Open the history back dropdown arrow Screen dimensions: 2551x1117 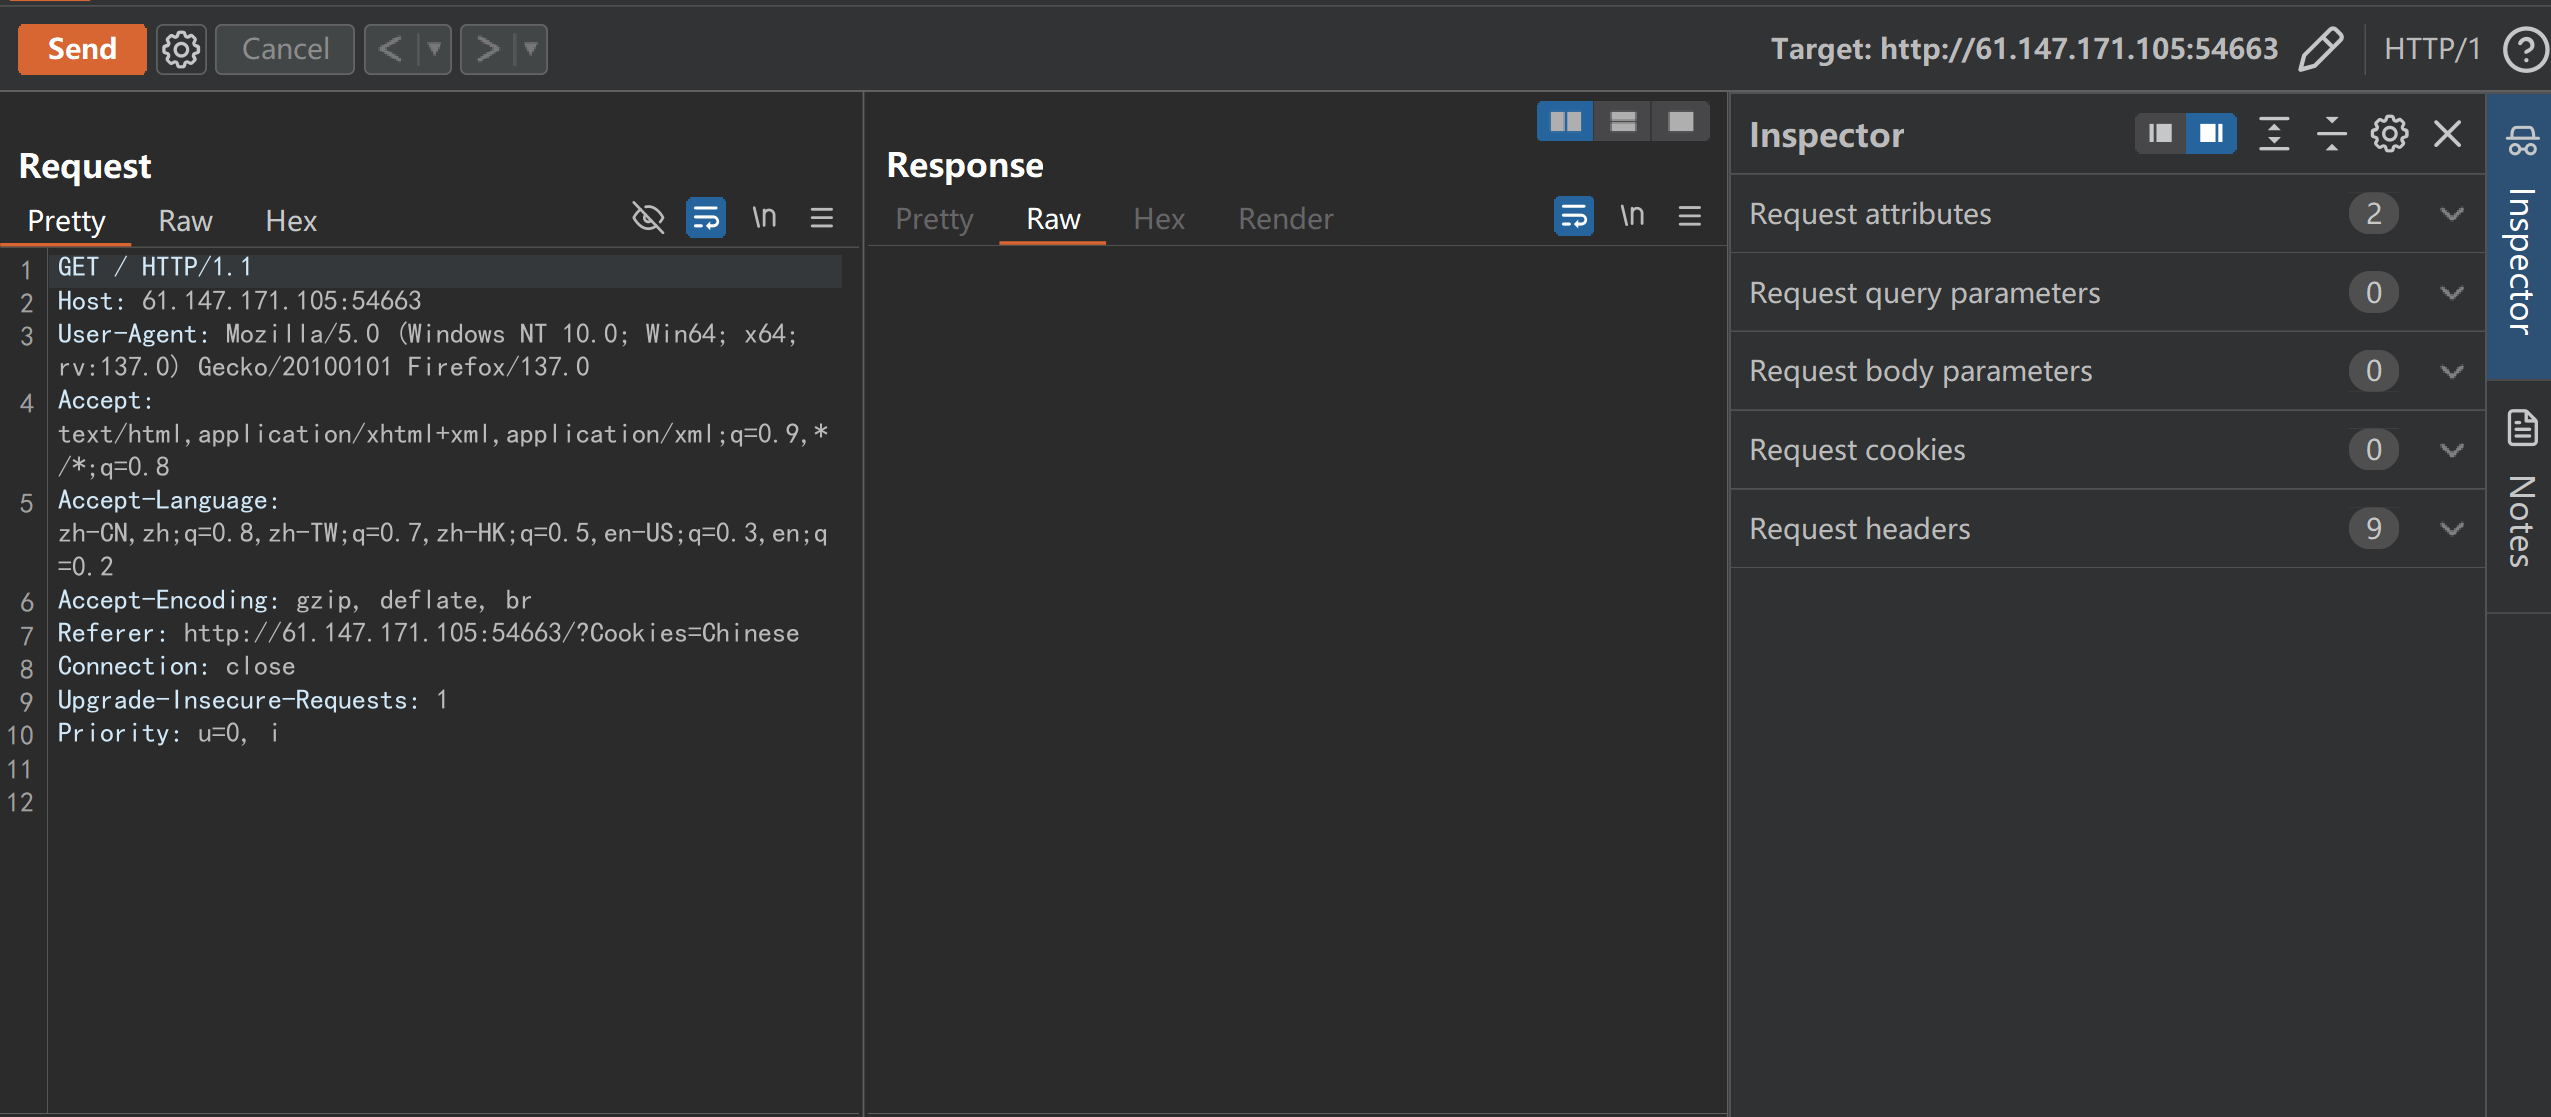434,49
